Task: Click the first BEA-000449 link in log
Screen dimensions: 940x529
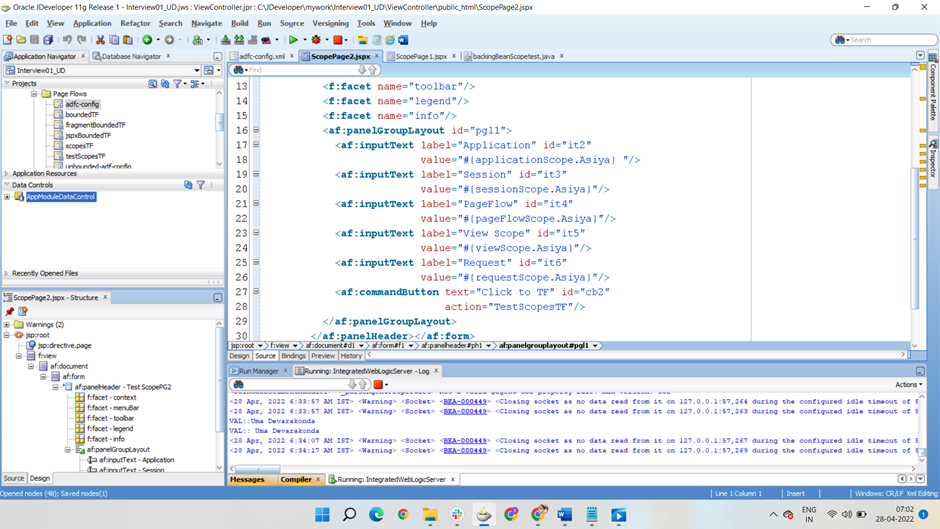Action: pyautogui.click(x=465, y=401)
